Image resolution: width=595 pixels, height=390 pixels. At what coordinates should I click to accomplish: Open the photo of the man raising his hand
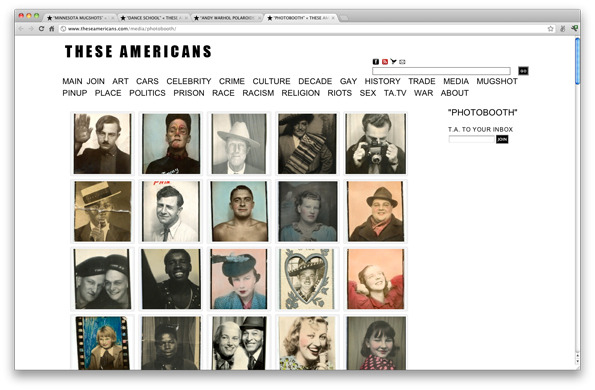pos(102,144)
